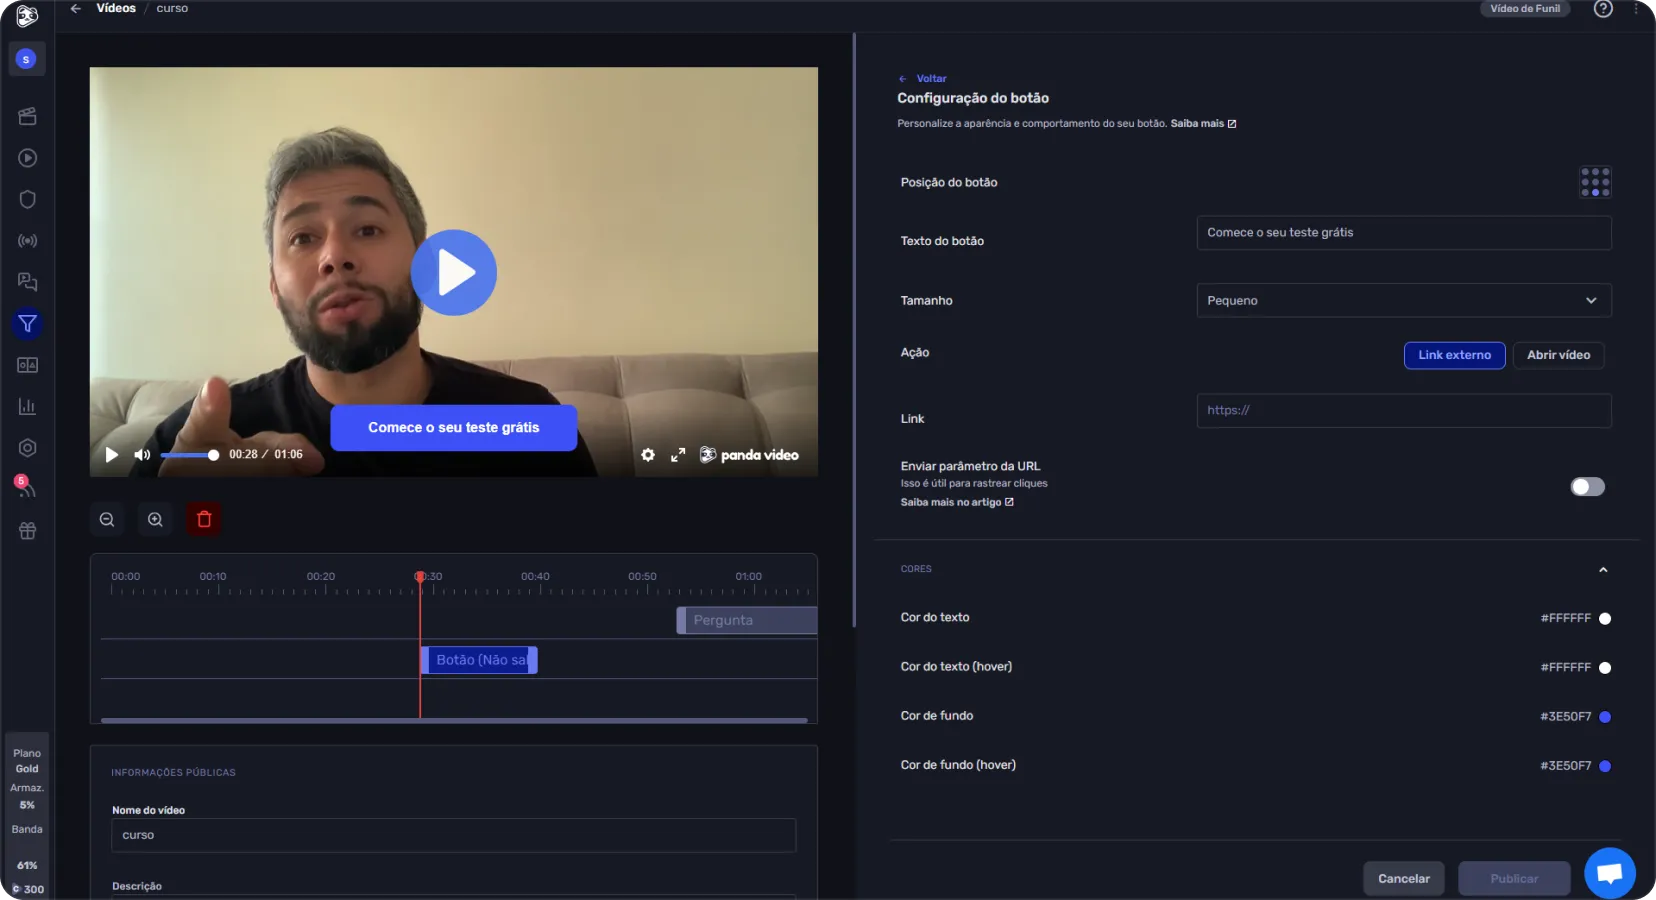
Task: Open the video library clapperboard icon
Action: (x=27, y=116)
